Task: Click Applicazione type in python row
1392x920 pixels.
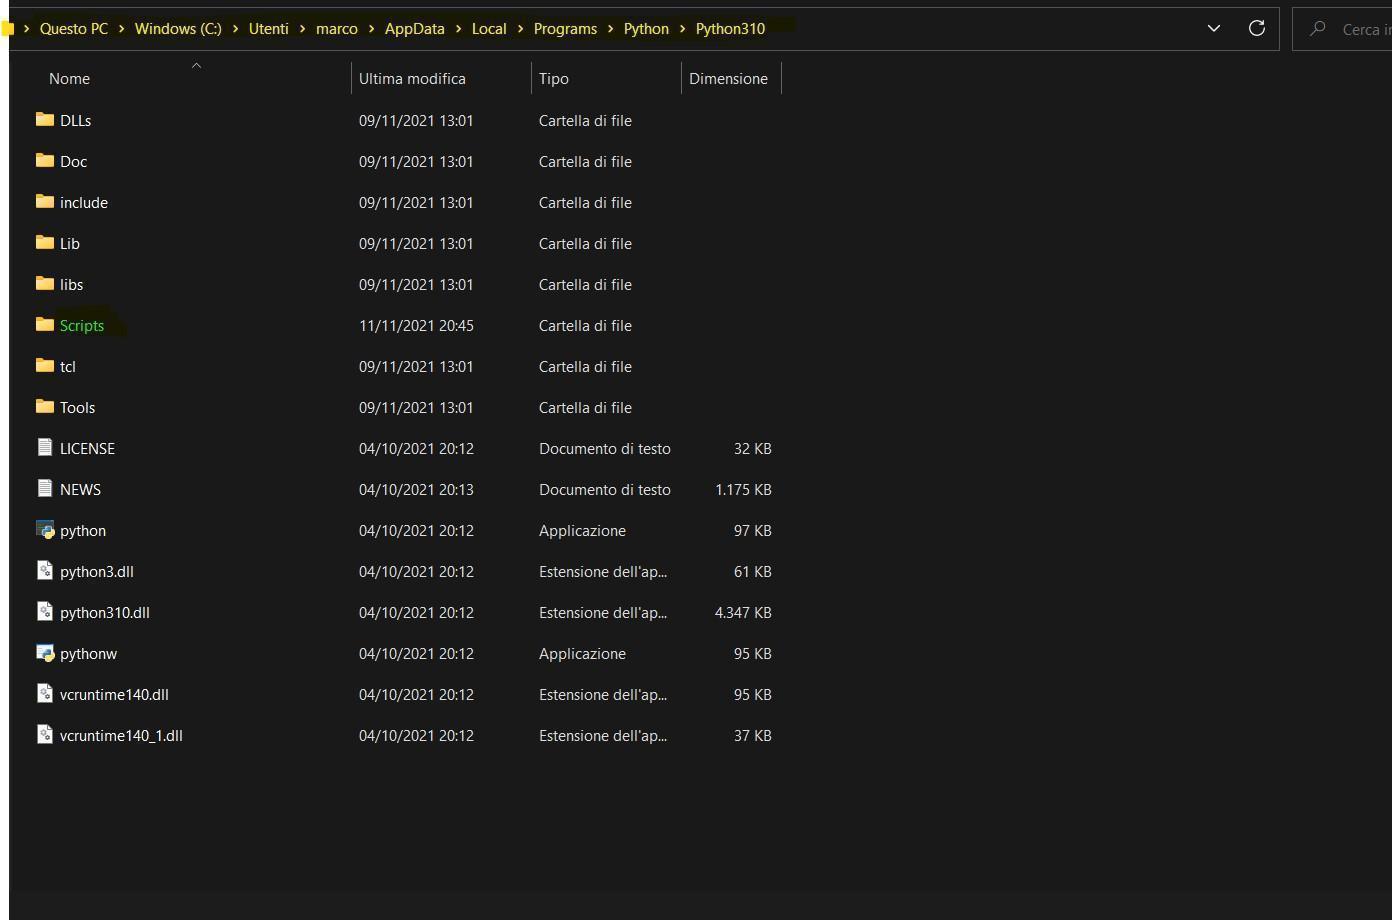Action: (x=582, y=530)
